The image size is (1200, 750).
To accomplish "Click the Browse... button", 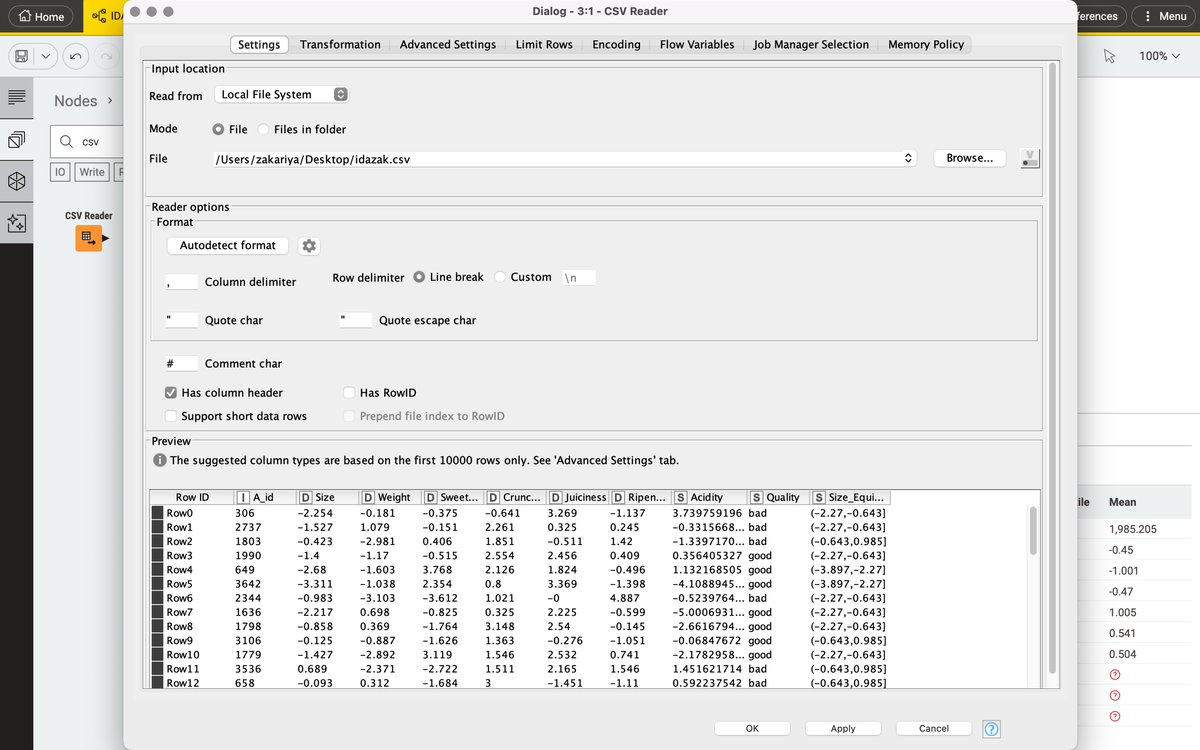I will (969, 158).
